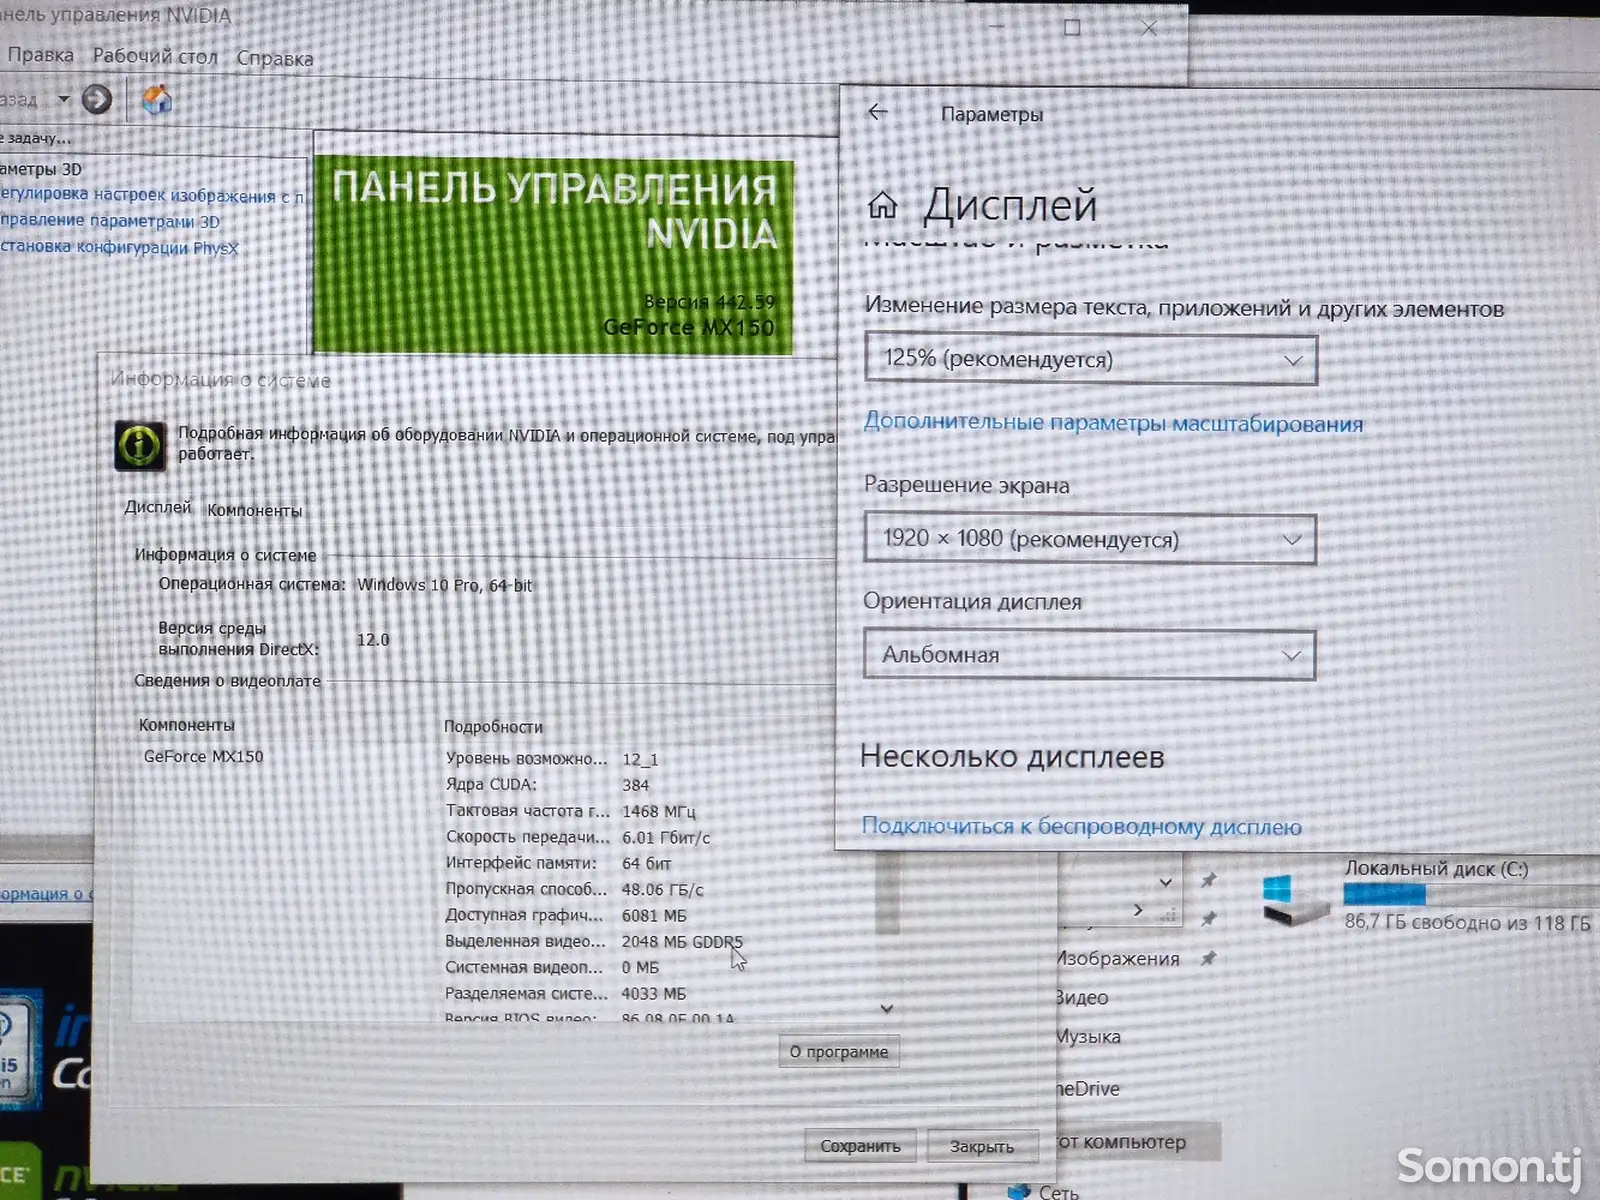Open the Правка menu
The width and height of the screenshot is (1600, 1200).
tap(40, 55)
